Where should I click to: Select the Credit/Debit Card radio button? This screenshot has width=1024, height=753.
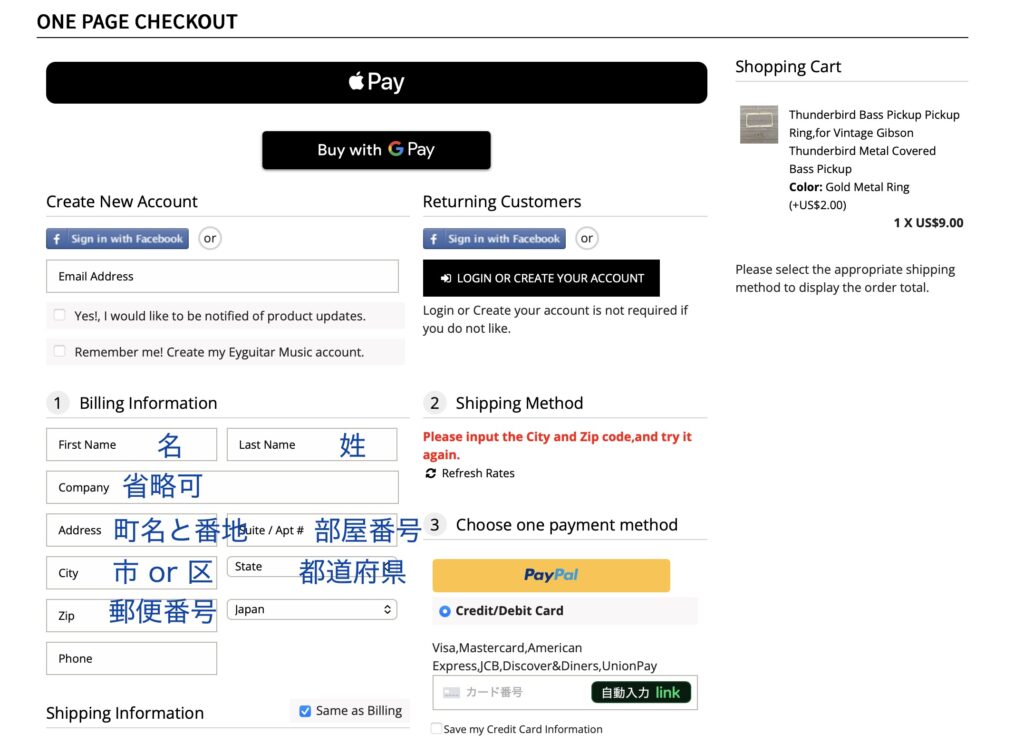tap(445, 611)
